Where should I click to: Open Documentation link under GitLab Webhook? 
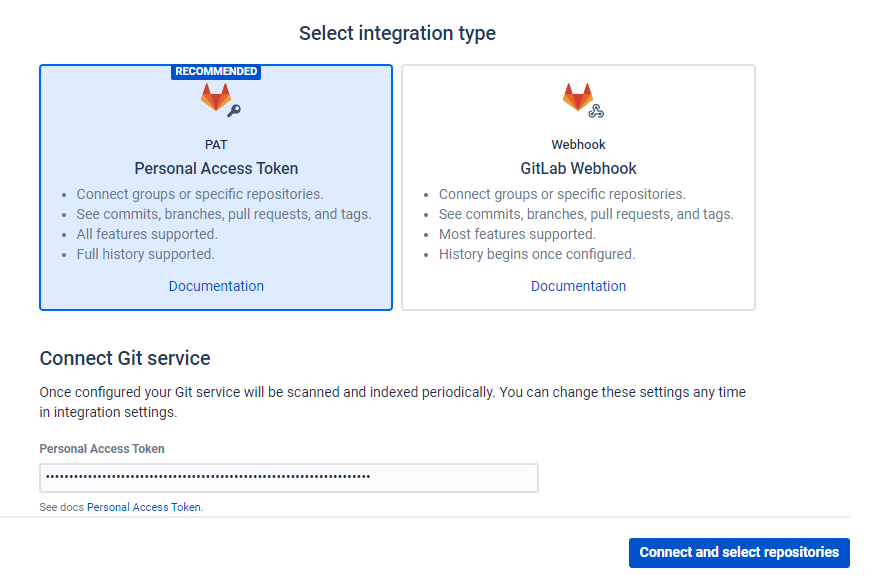click(578, 286)
